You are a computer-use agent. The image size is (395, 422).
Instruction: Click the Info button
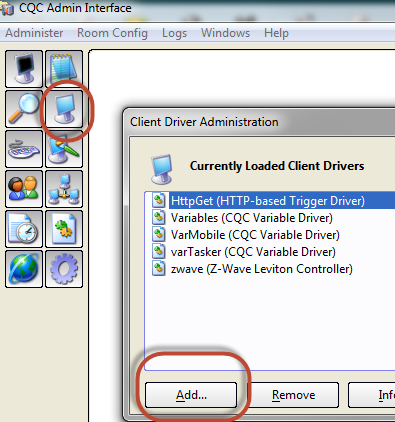pos(372,395)
